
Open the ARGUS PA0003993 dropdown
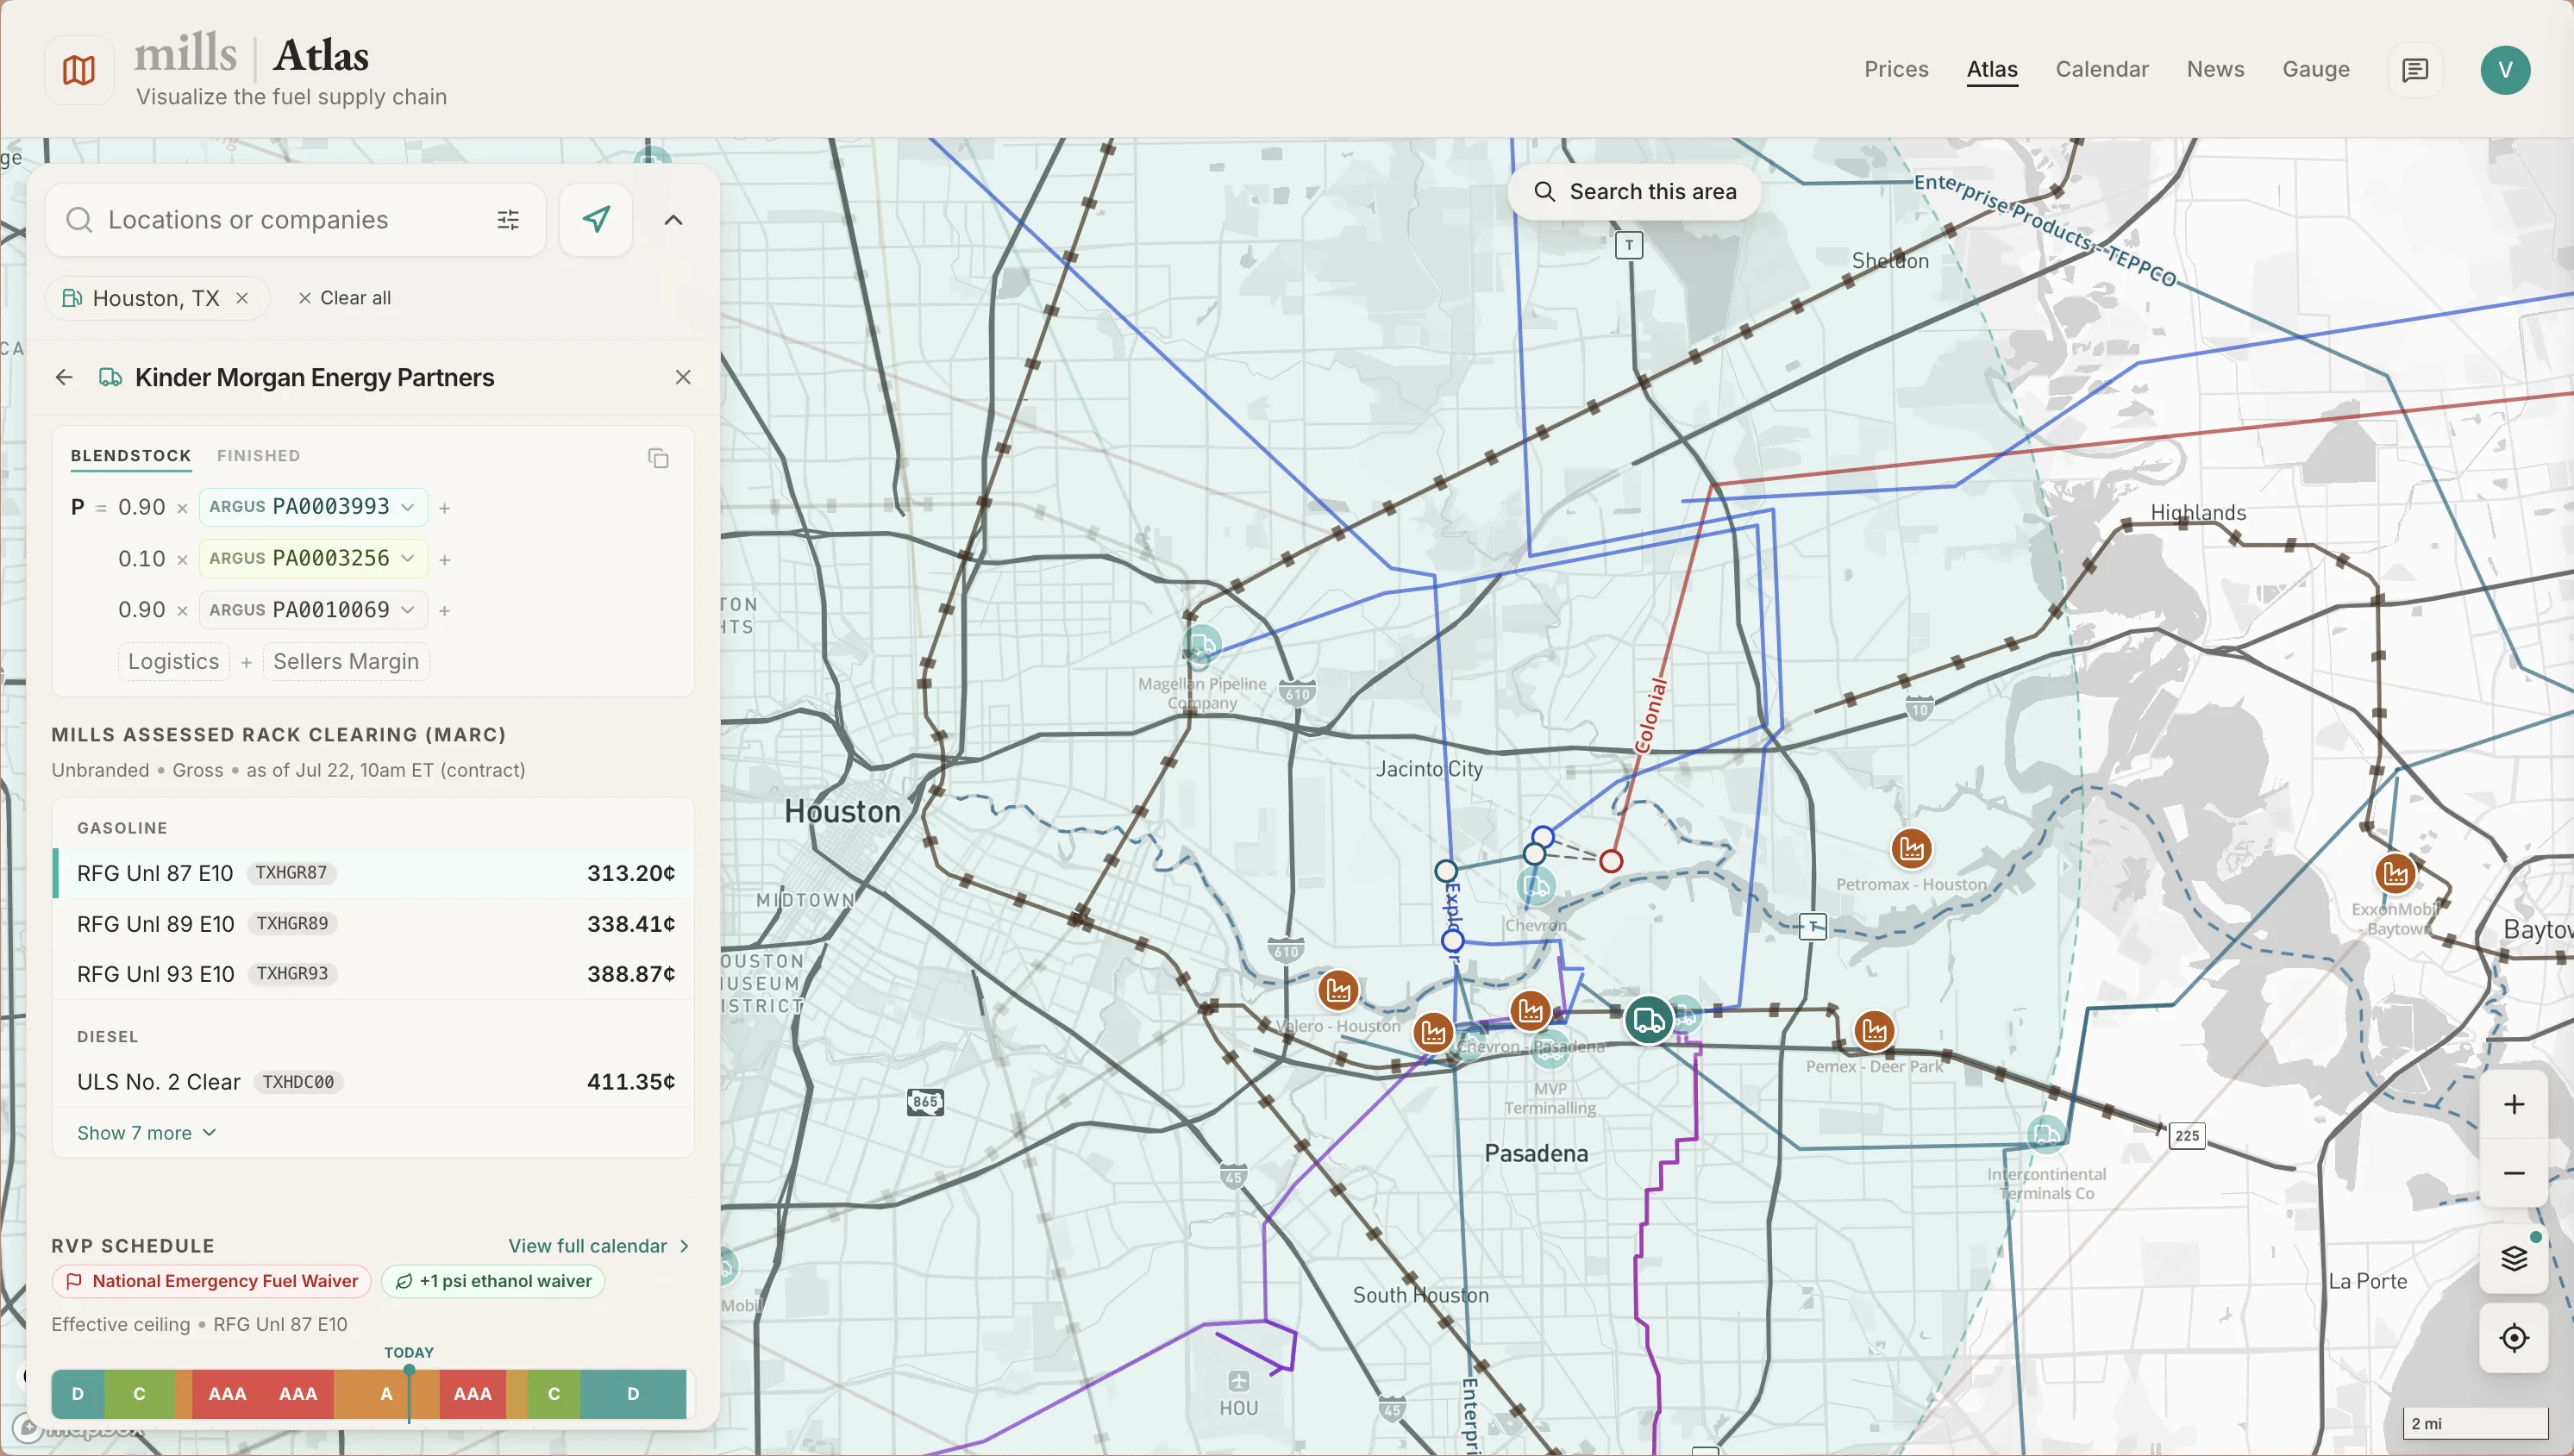(313, 507)
